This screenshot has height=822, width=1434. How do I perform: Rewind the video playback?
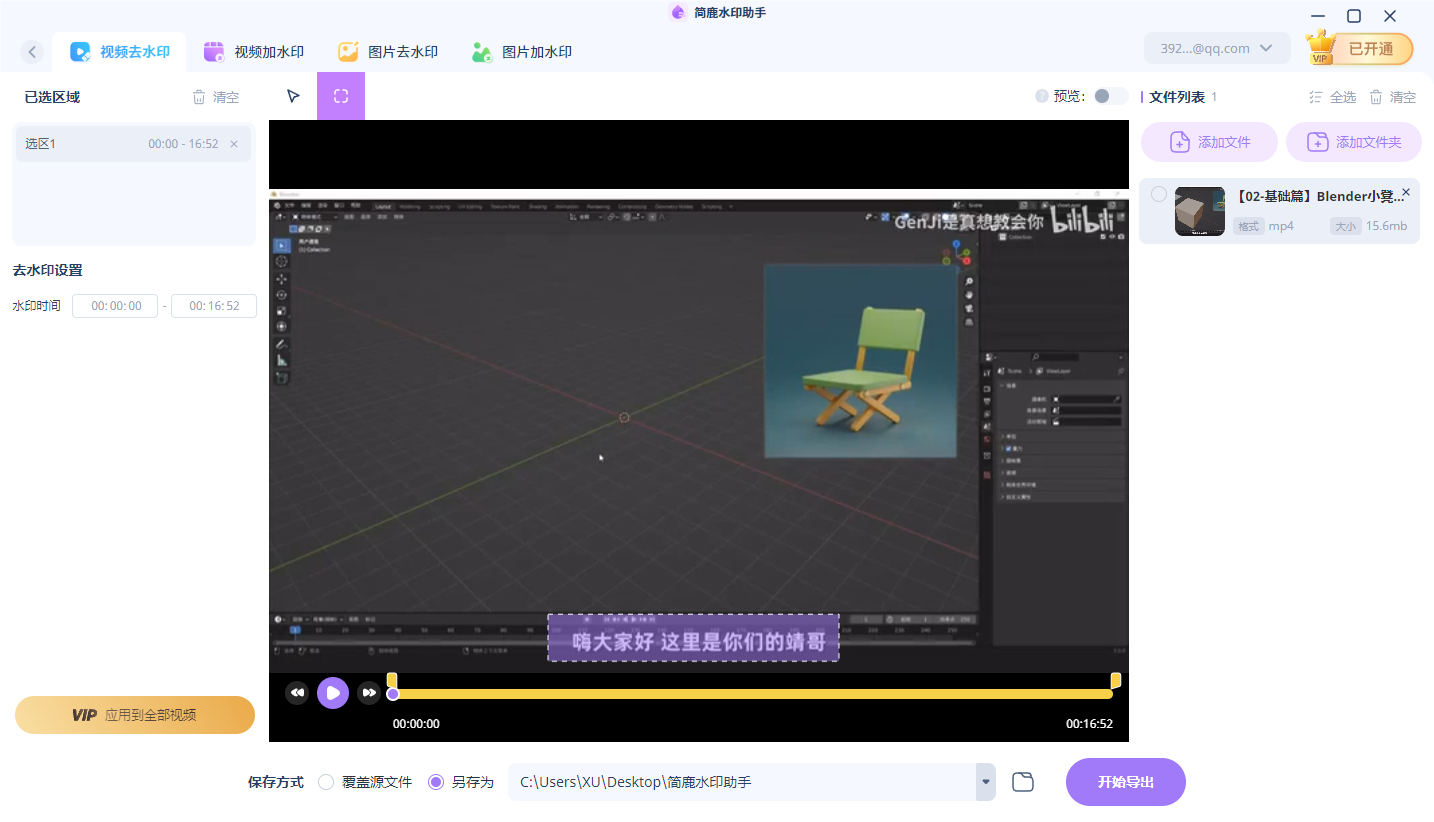click(297, 692)
